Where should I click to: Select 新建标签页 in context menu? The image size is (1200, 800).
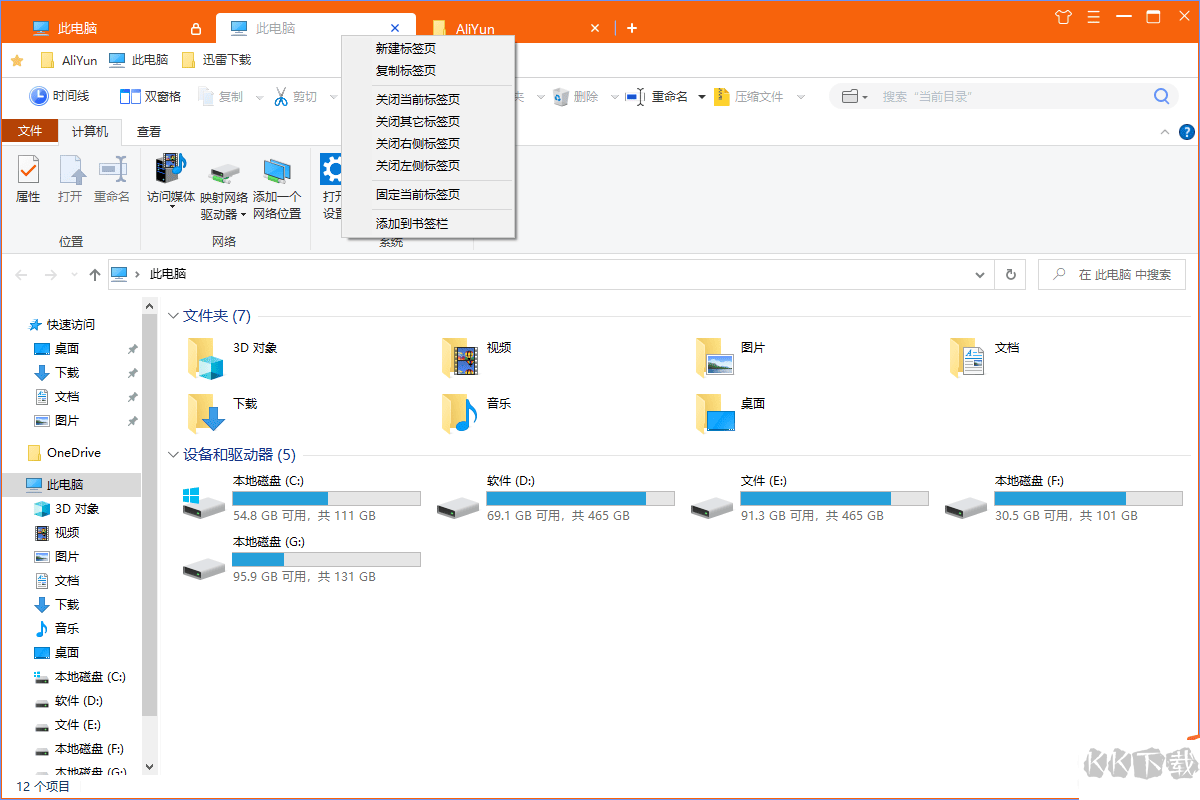point(406,49)
